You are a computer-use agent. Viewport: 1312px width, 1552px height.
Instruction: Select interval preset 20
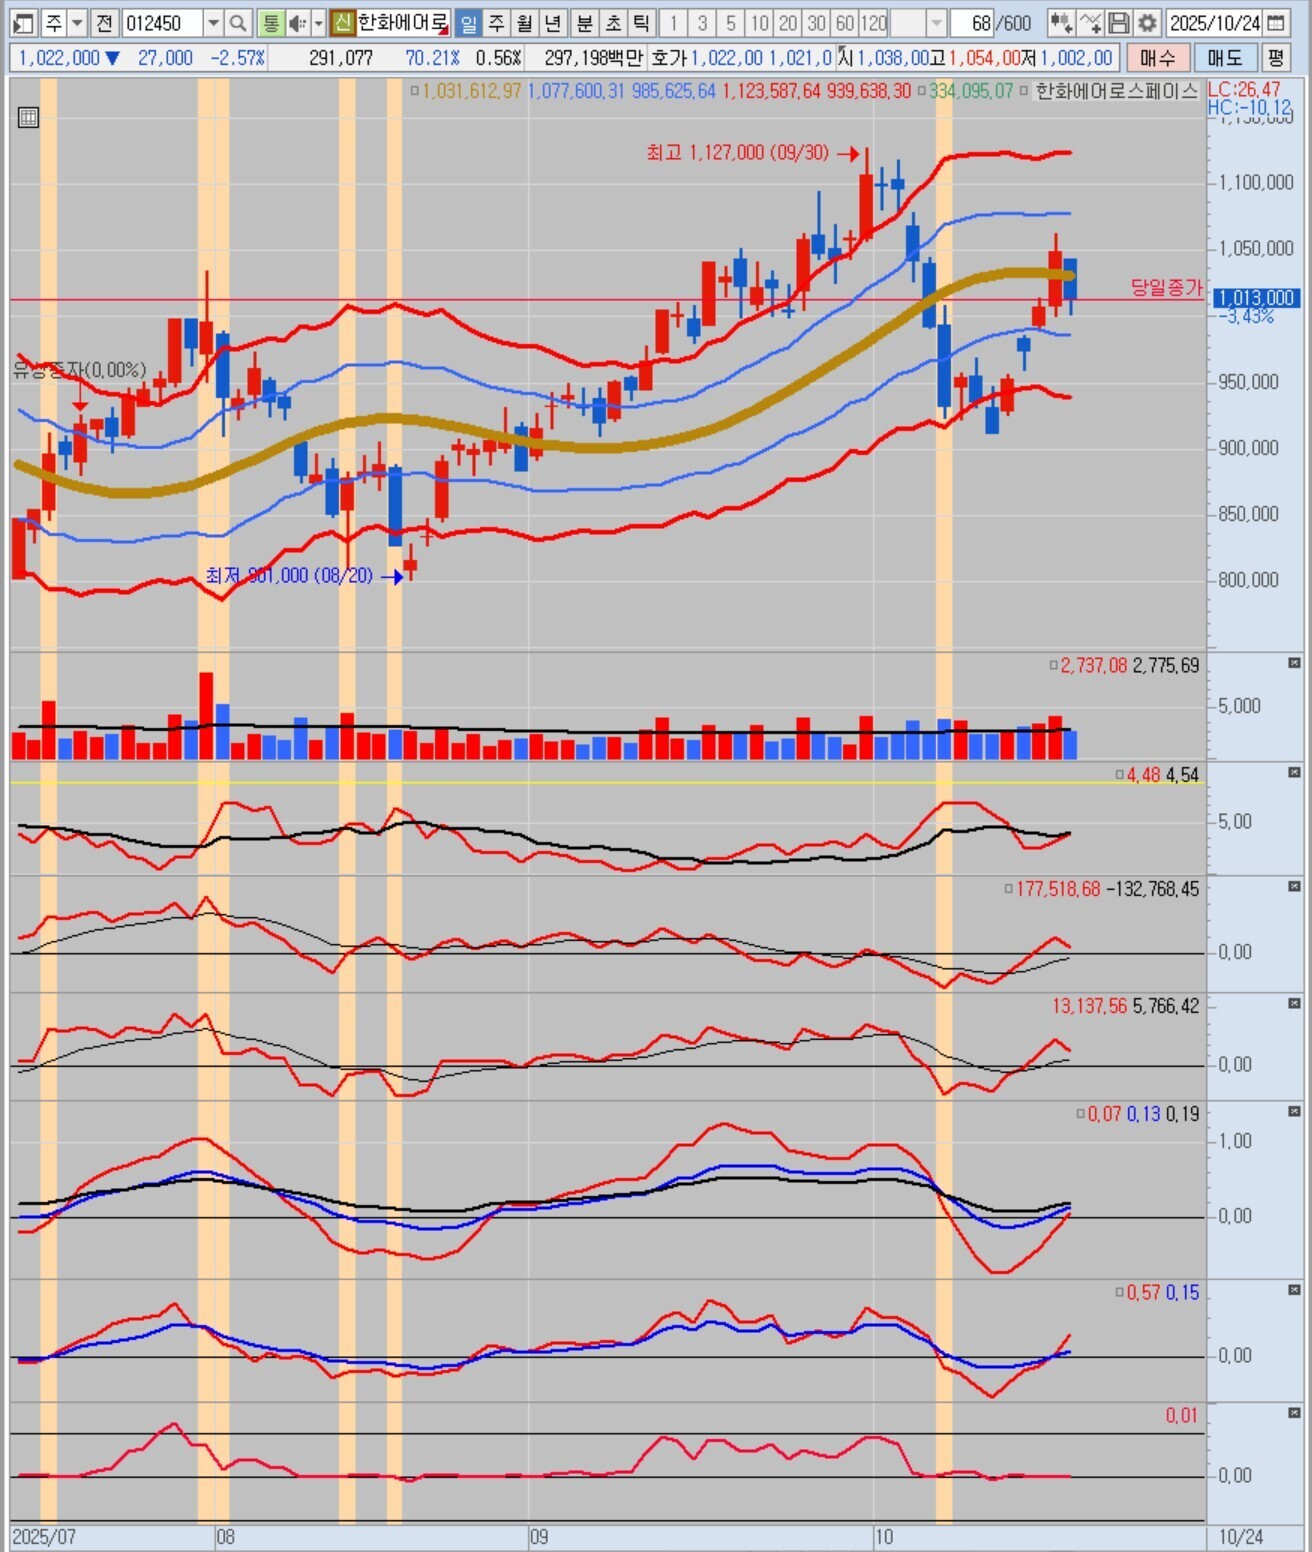point(788,23)
